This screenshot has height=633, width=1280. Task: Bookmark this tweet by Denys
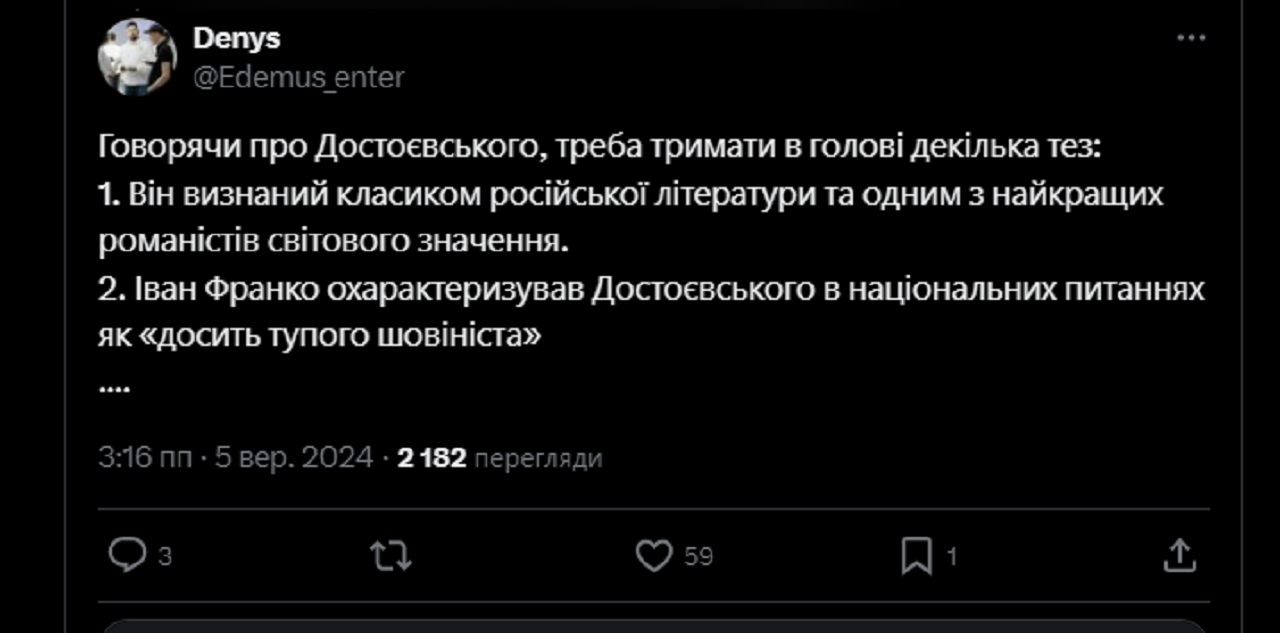coord(916,556)
